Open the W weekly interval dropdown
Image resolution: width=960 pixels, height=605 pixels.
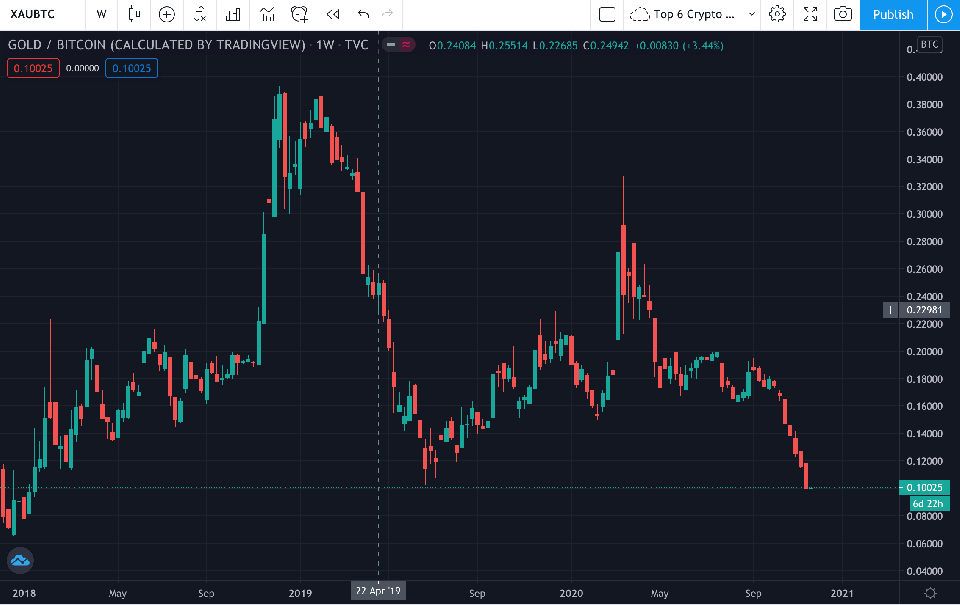pyautogui.click(x=101, y=14)
